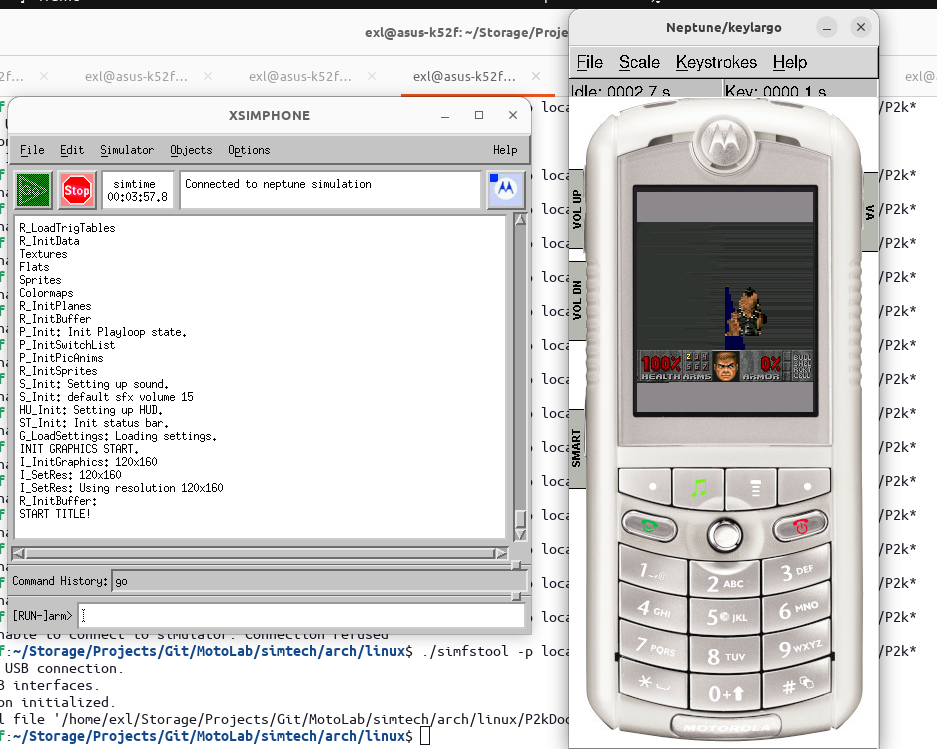Minimize the Neptune/keylargo window
The width and height of the screenshot is (937, 749).
pyautogui.click(x=827, y=27)
